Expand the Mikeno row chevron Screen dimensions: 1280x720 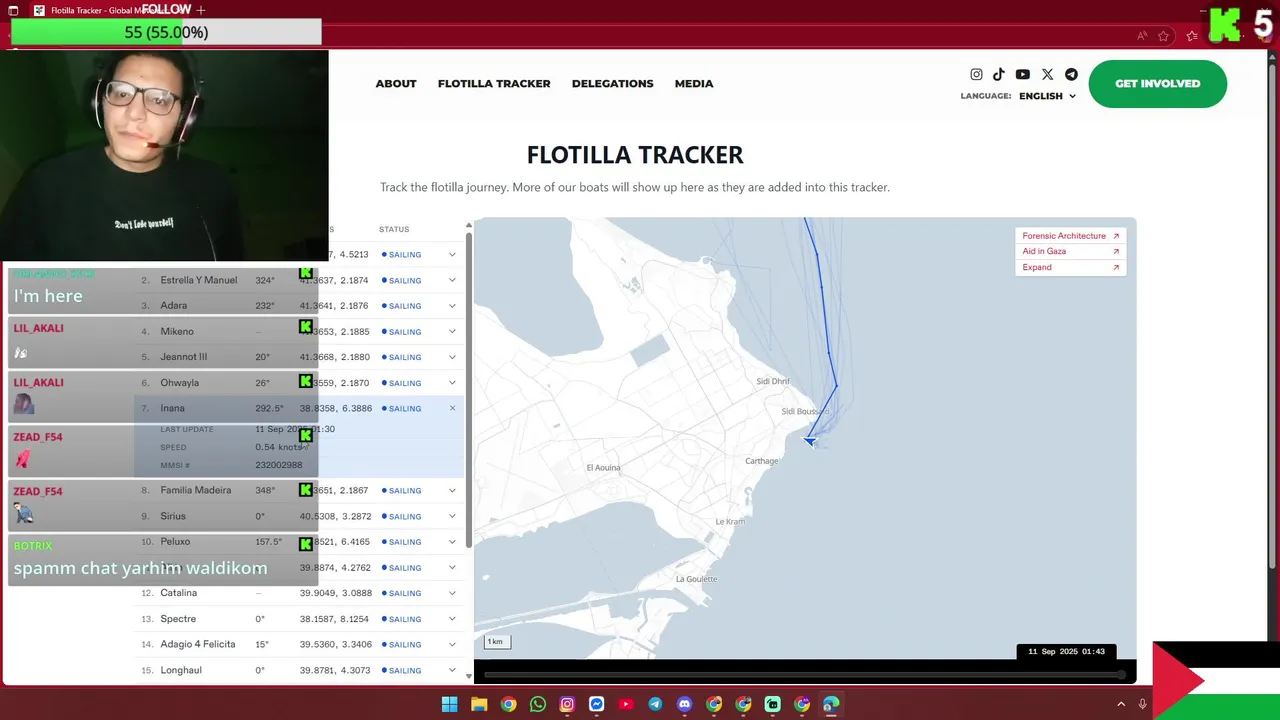[x=452, y=331]
